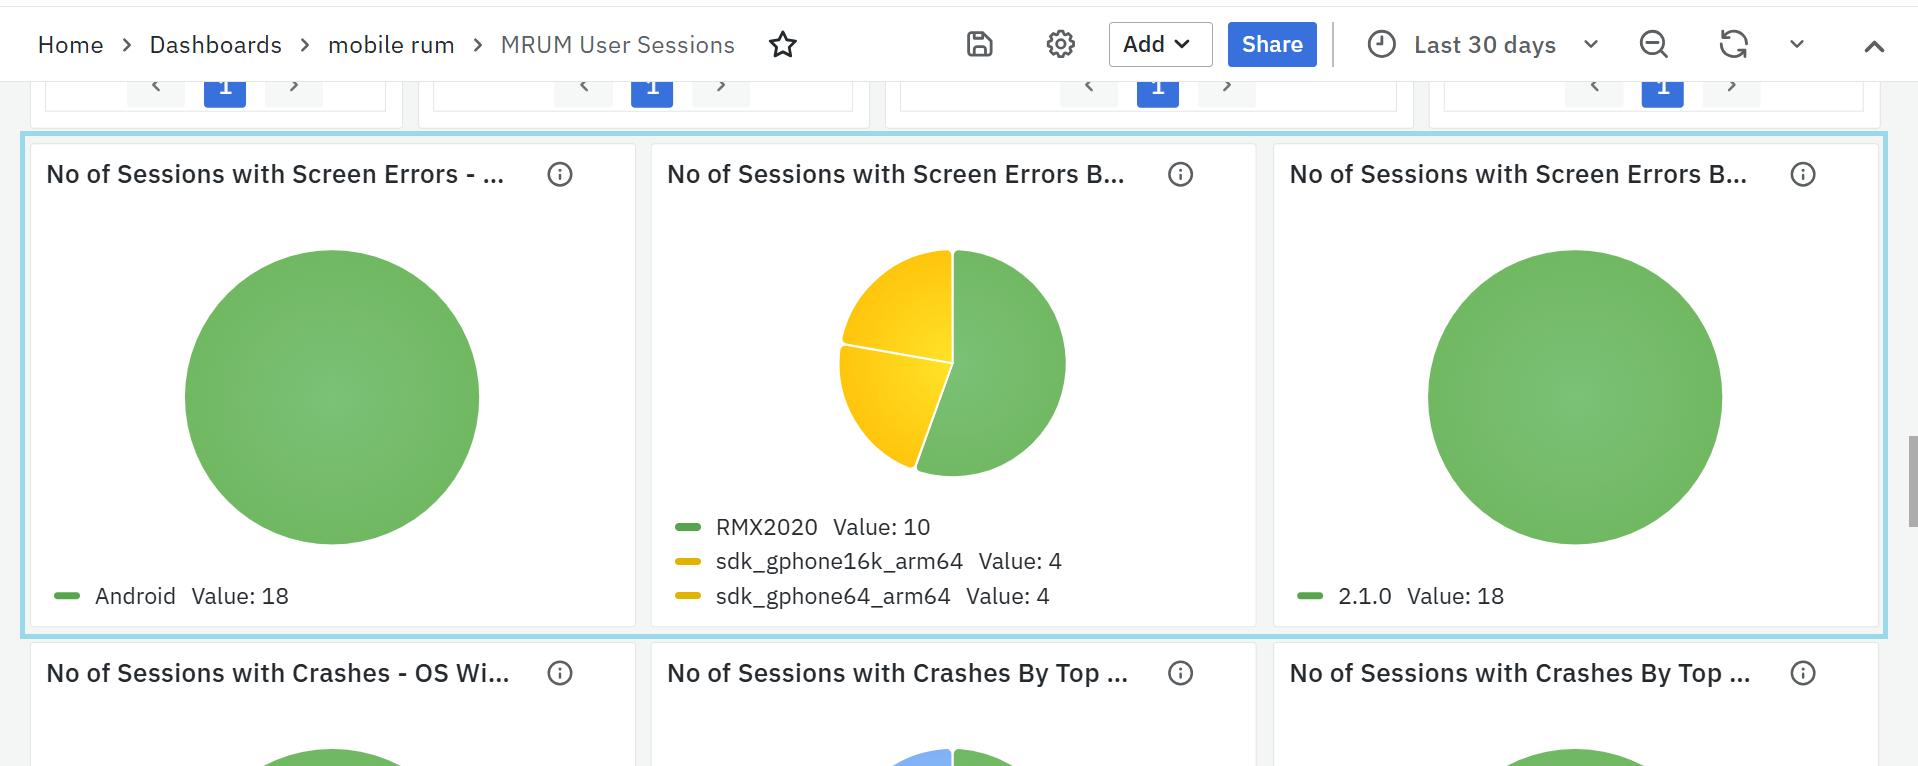Open dashboard settings gear

(1060, 44)
